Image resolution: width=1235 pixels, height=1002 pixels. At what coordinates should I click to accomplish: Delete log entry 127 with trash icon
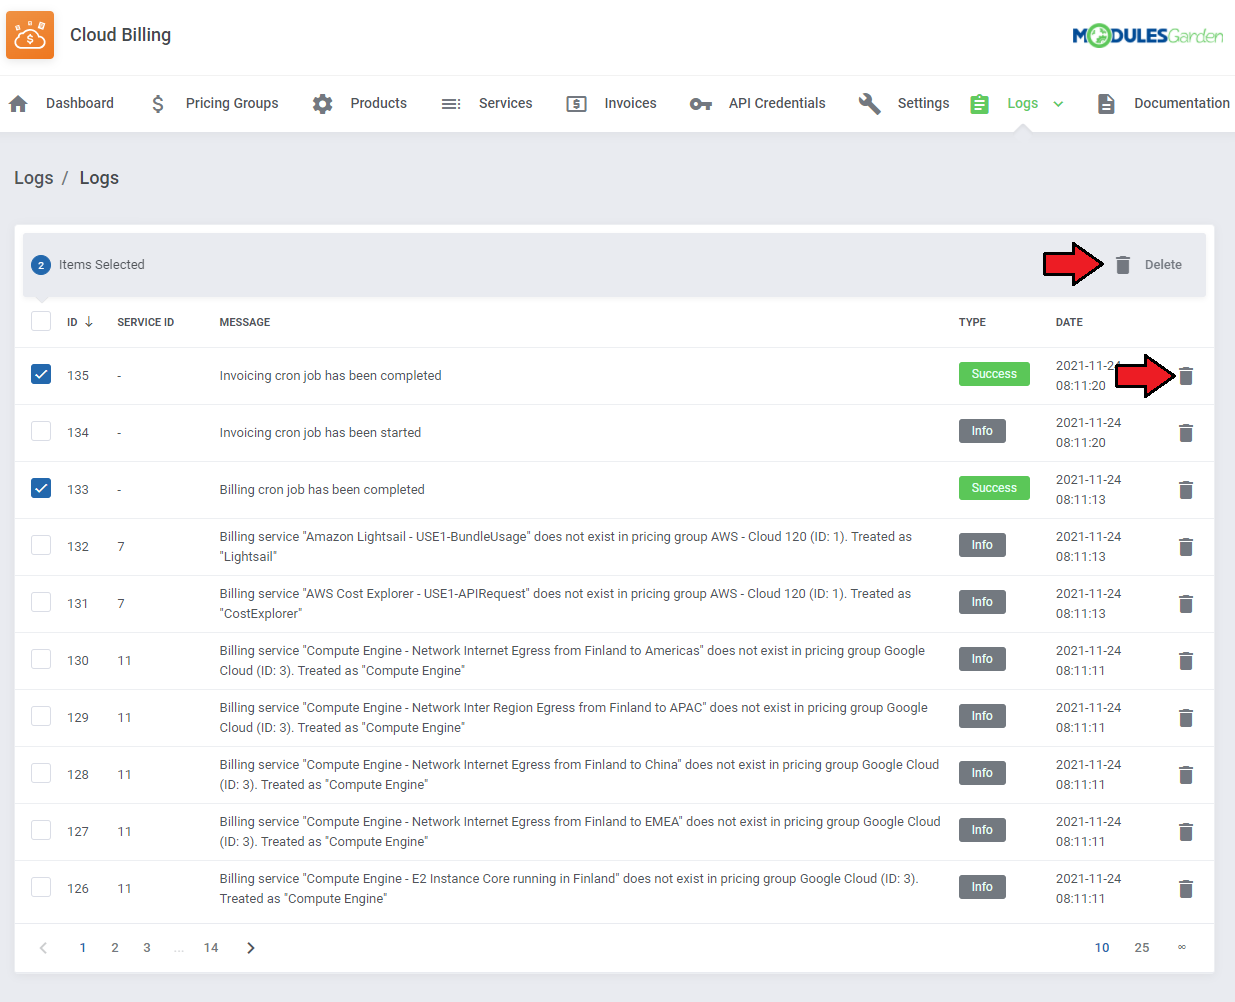point(1186,832)
